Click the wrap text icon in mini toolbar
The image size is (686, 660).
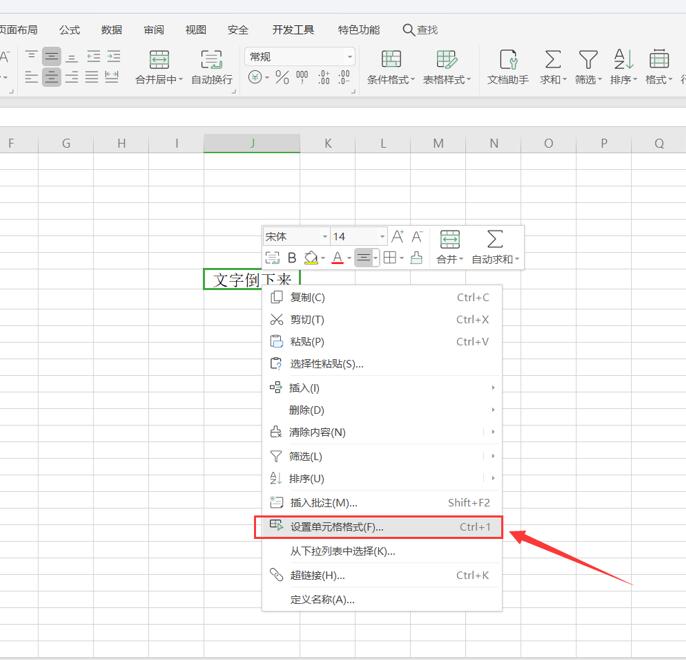click(273, 258)
